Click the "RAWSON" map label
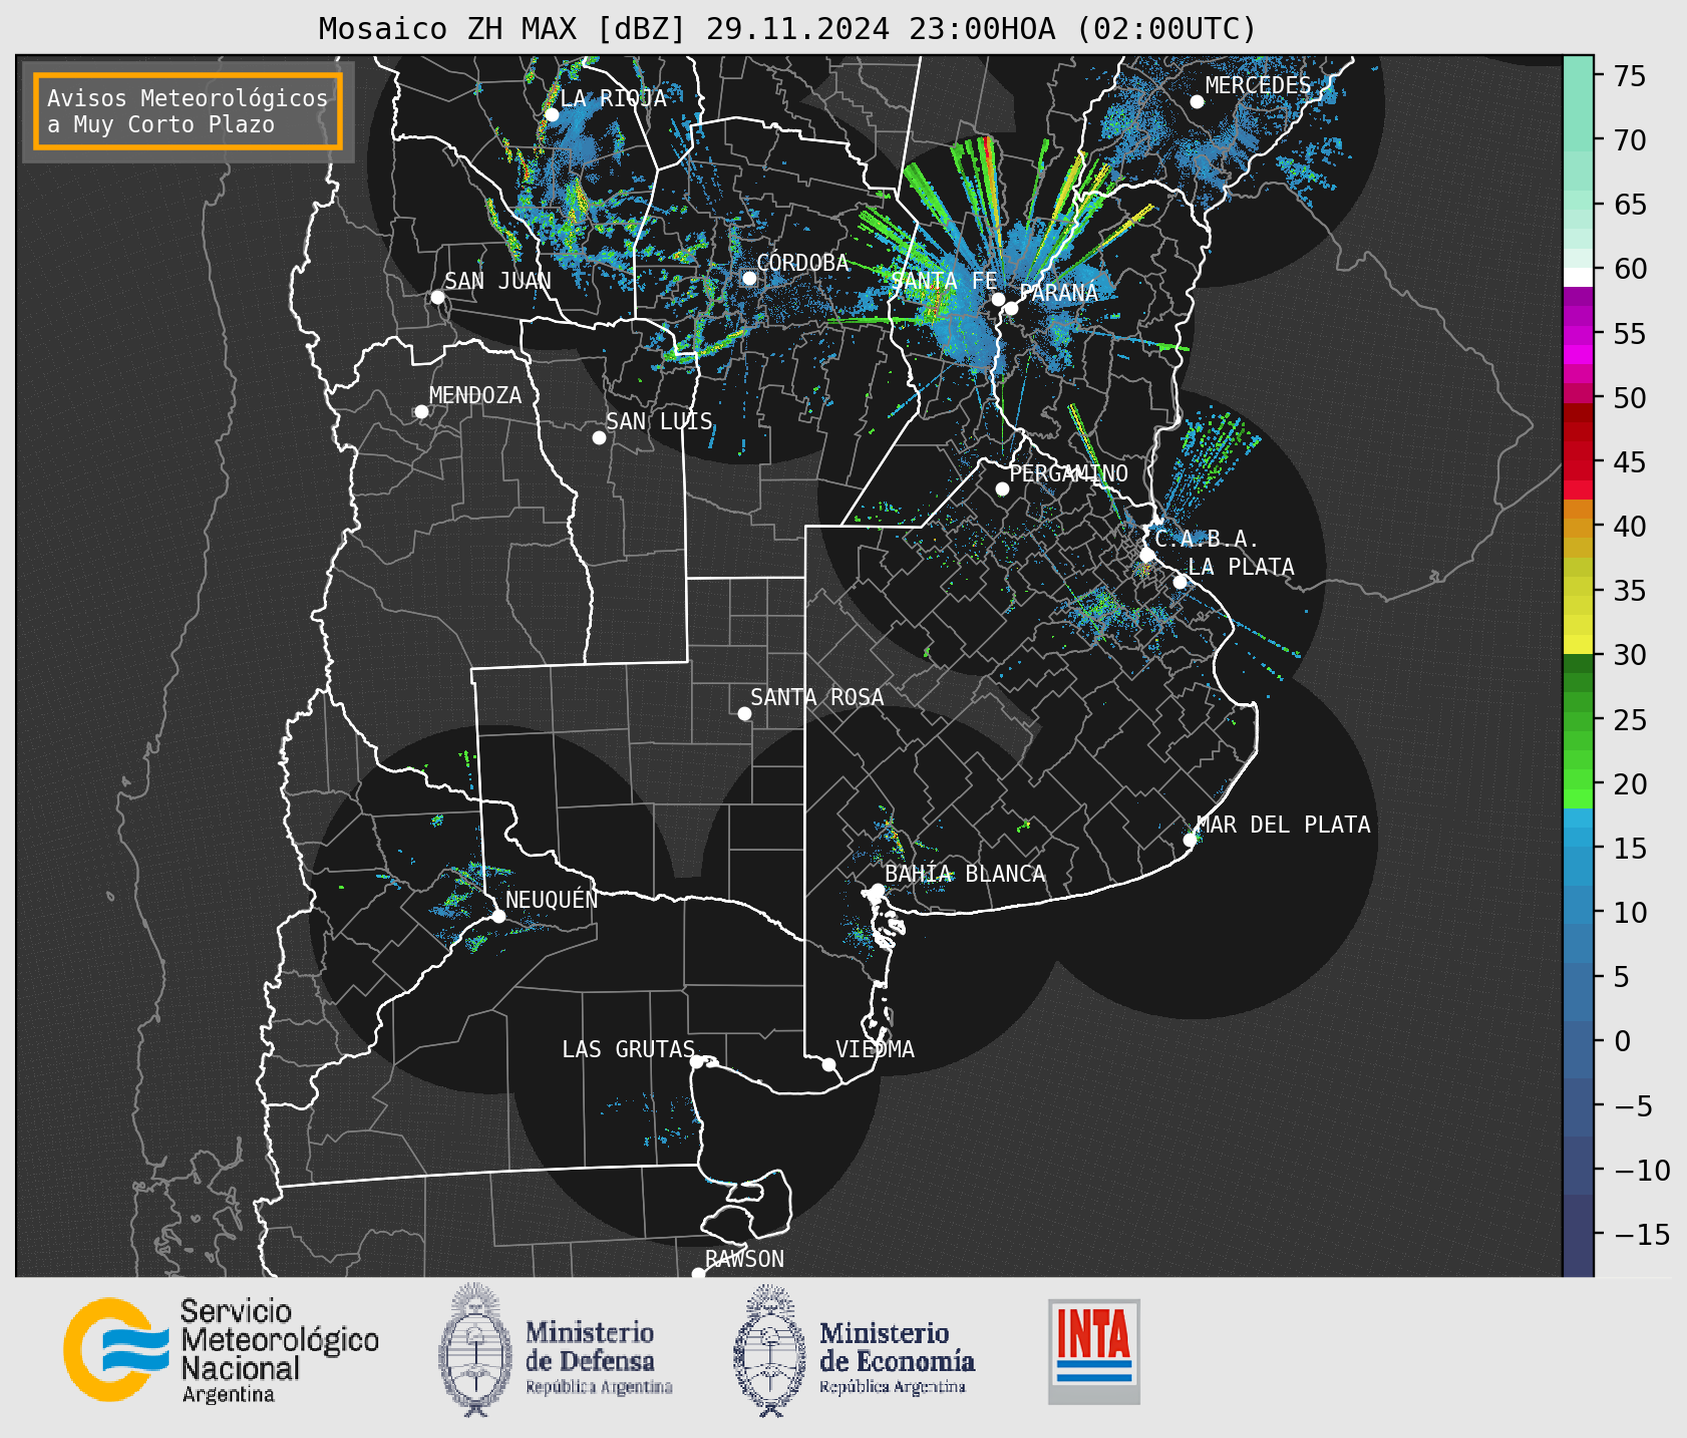Screen dimensions: 1687x1438 click(745, 1259)
